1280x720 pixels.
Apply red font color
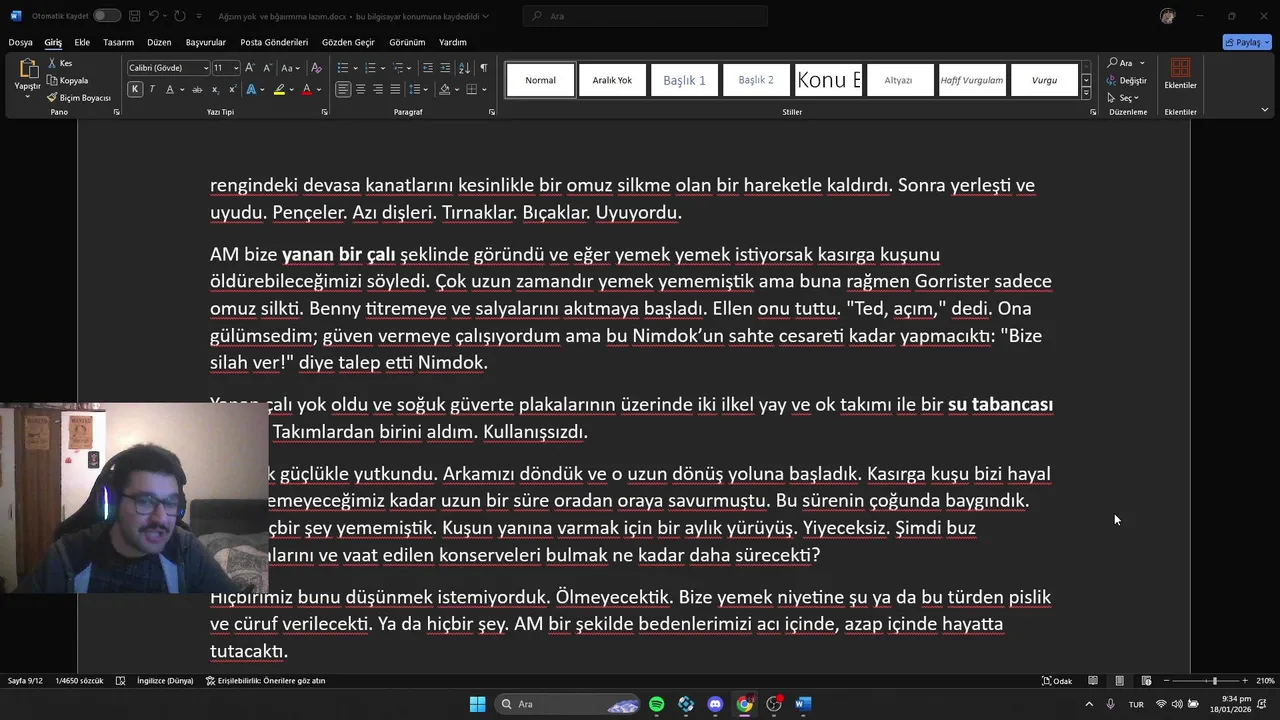pos(306,89)
